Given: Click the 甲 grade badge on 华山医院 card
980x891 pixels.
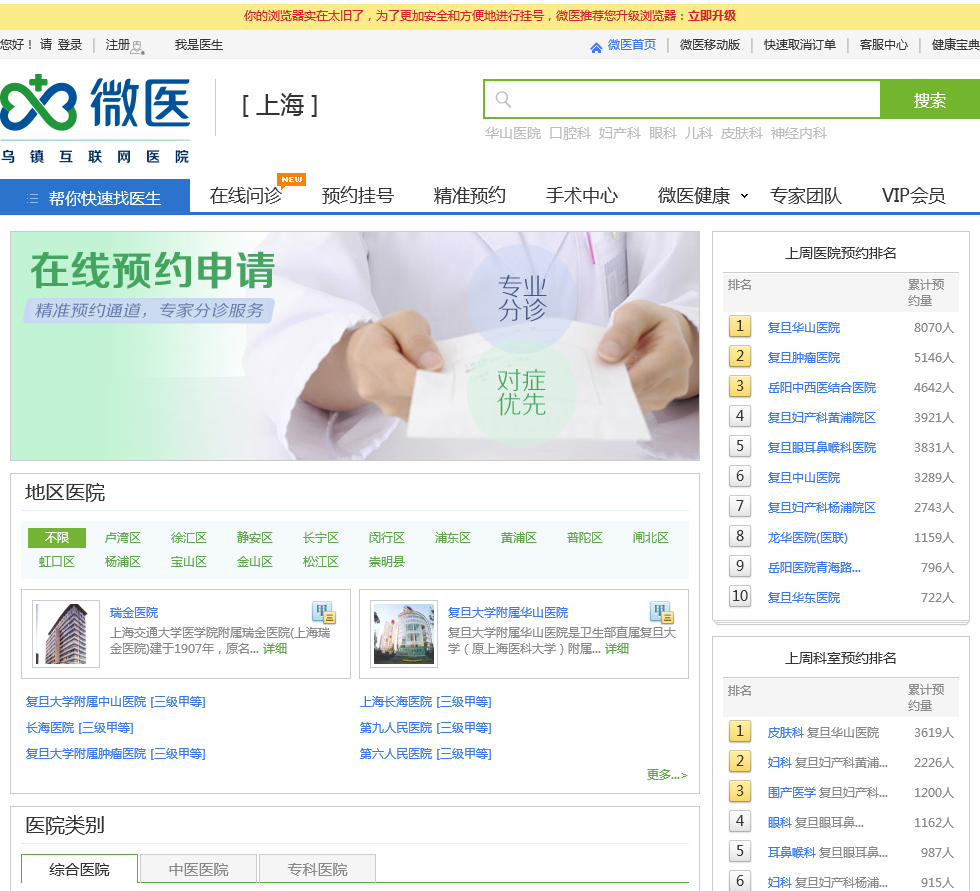Looking at the screenshot, I should (662, 612).
